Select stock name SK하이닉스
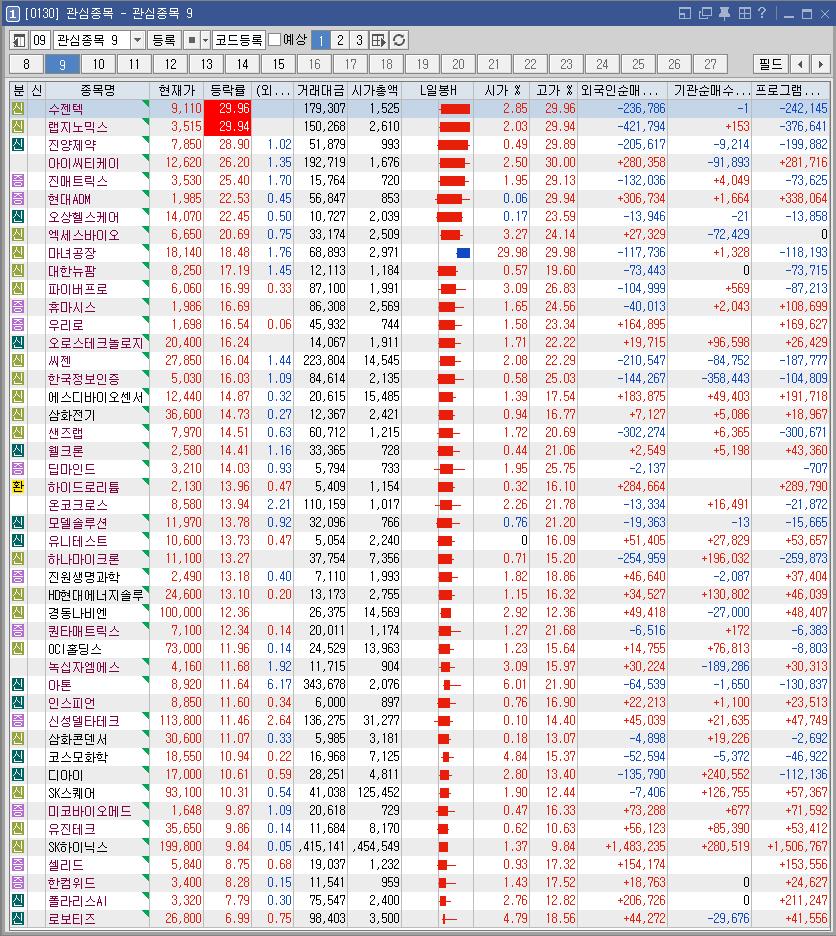Viewport: 836px width, 936px height. point(78,847)
